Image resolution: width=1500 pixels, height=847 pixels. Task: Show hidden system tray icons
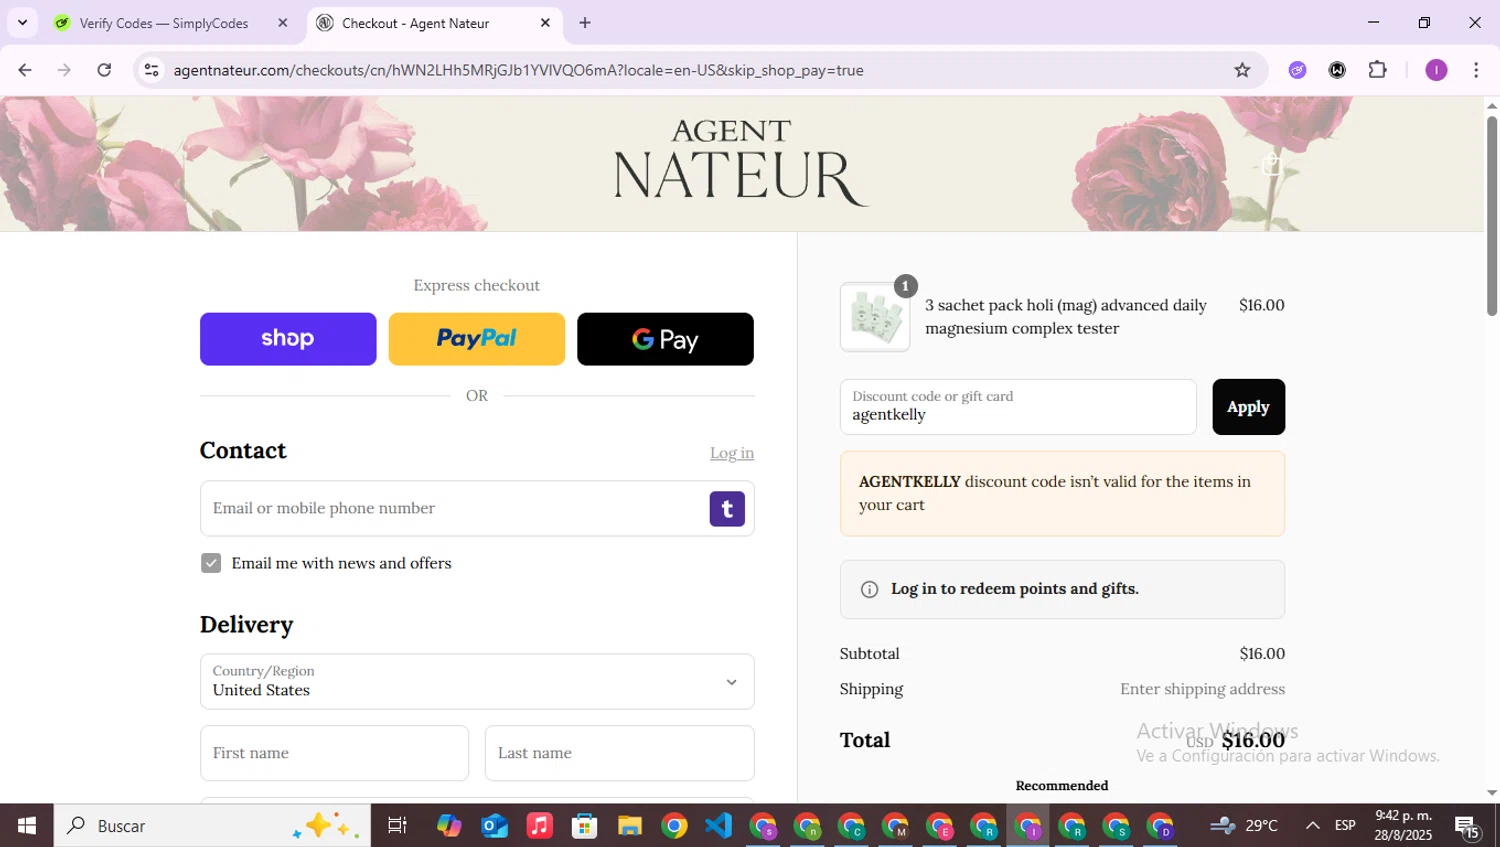[x=1312, y=826]
